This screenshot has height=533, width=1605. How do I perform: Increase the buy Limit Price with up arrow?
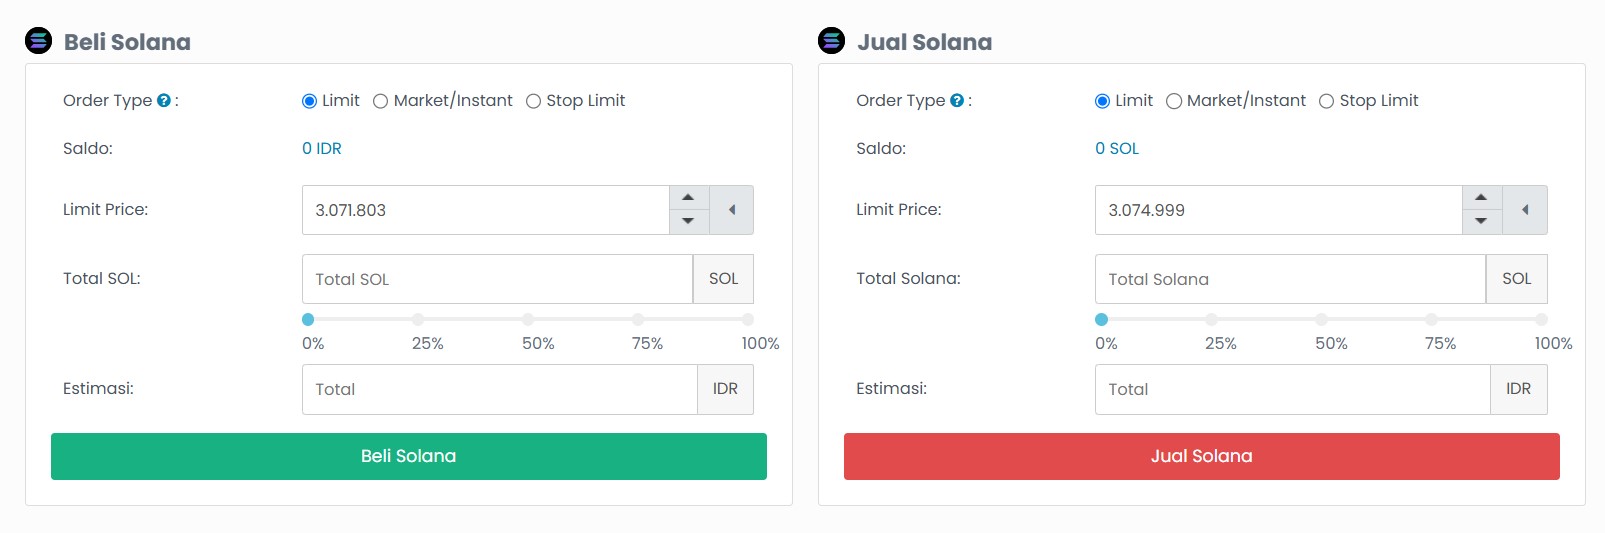pos(688,197)
